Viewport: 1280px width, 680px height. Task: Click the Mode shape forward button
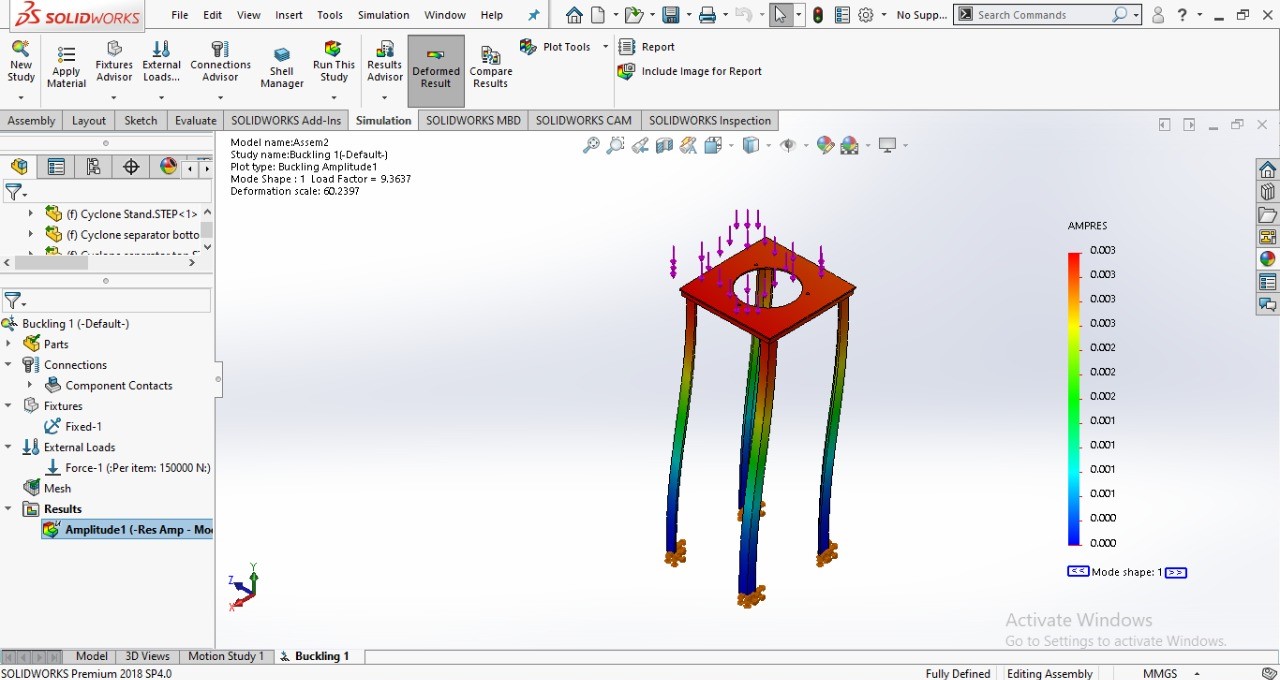click(1176, 571)
